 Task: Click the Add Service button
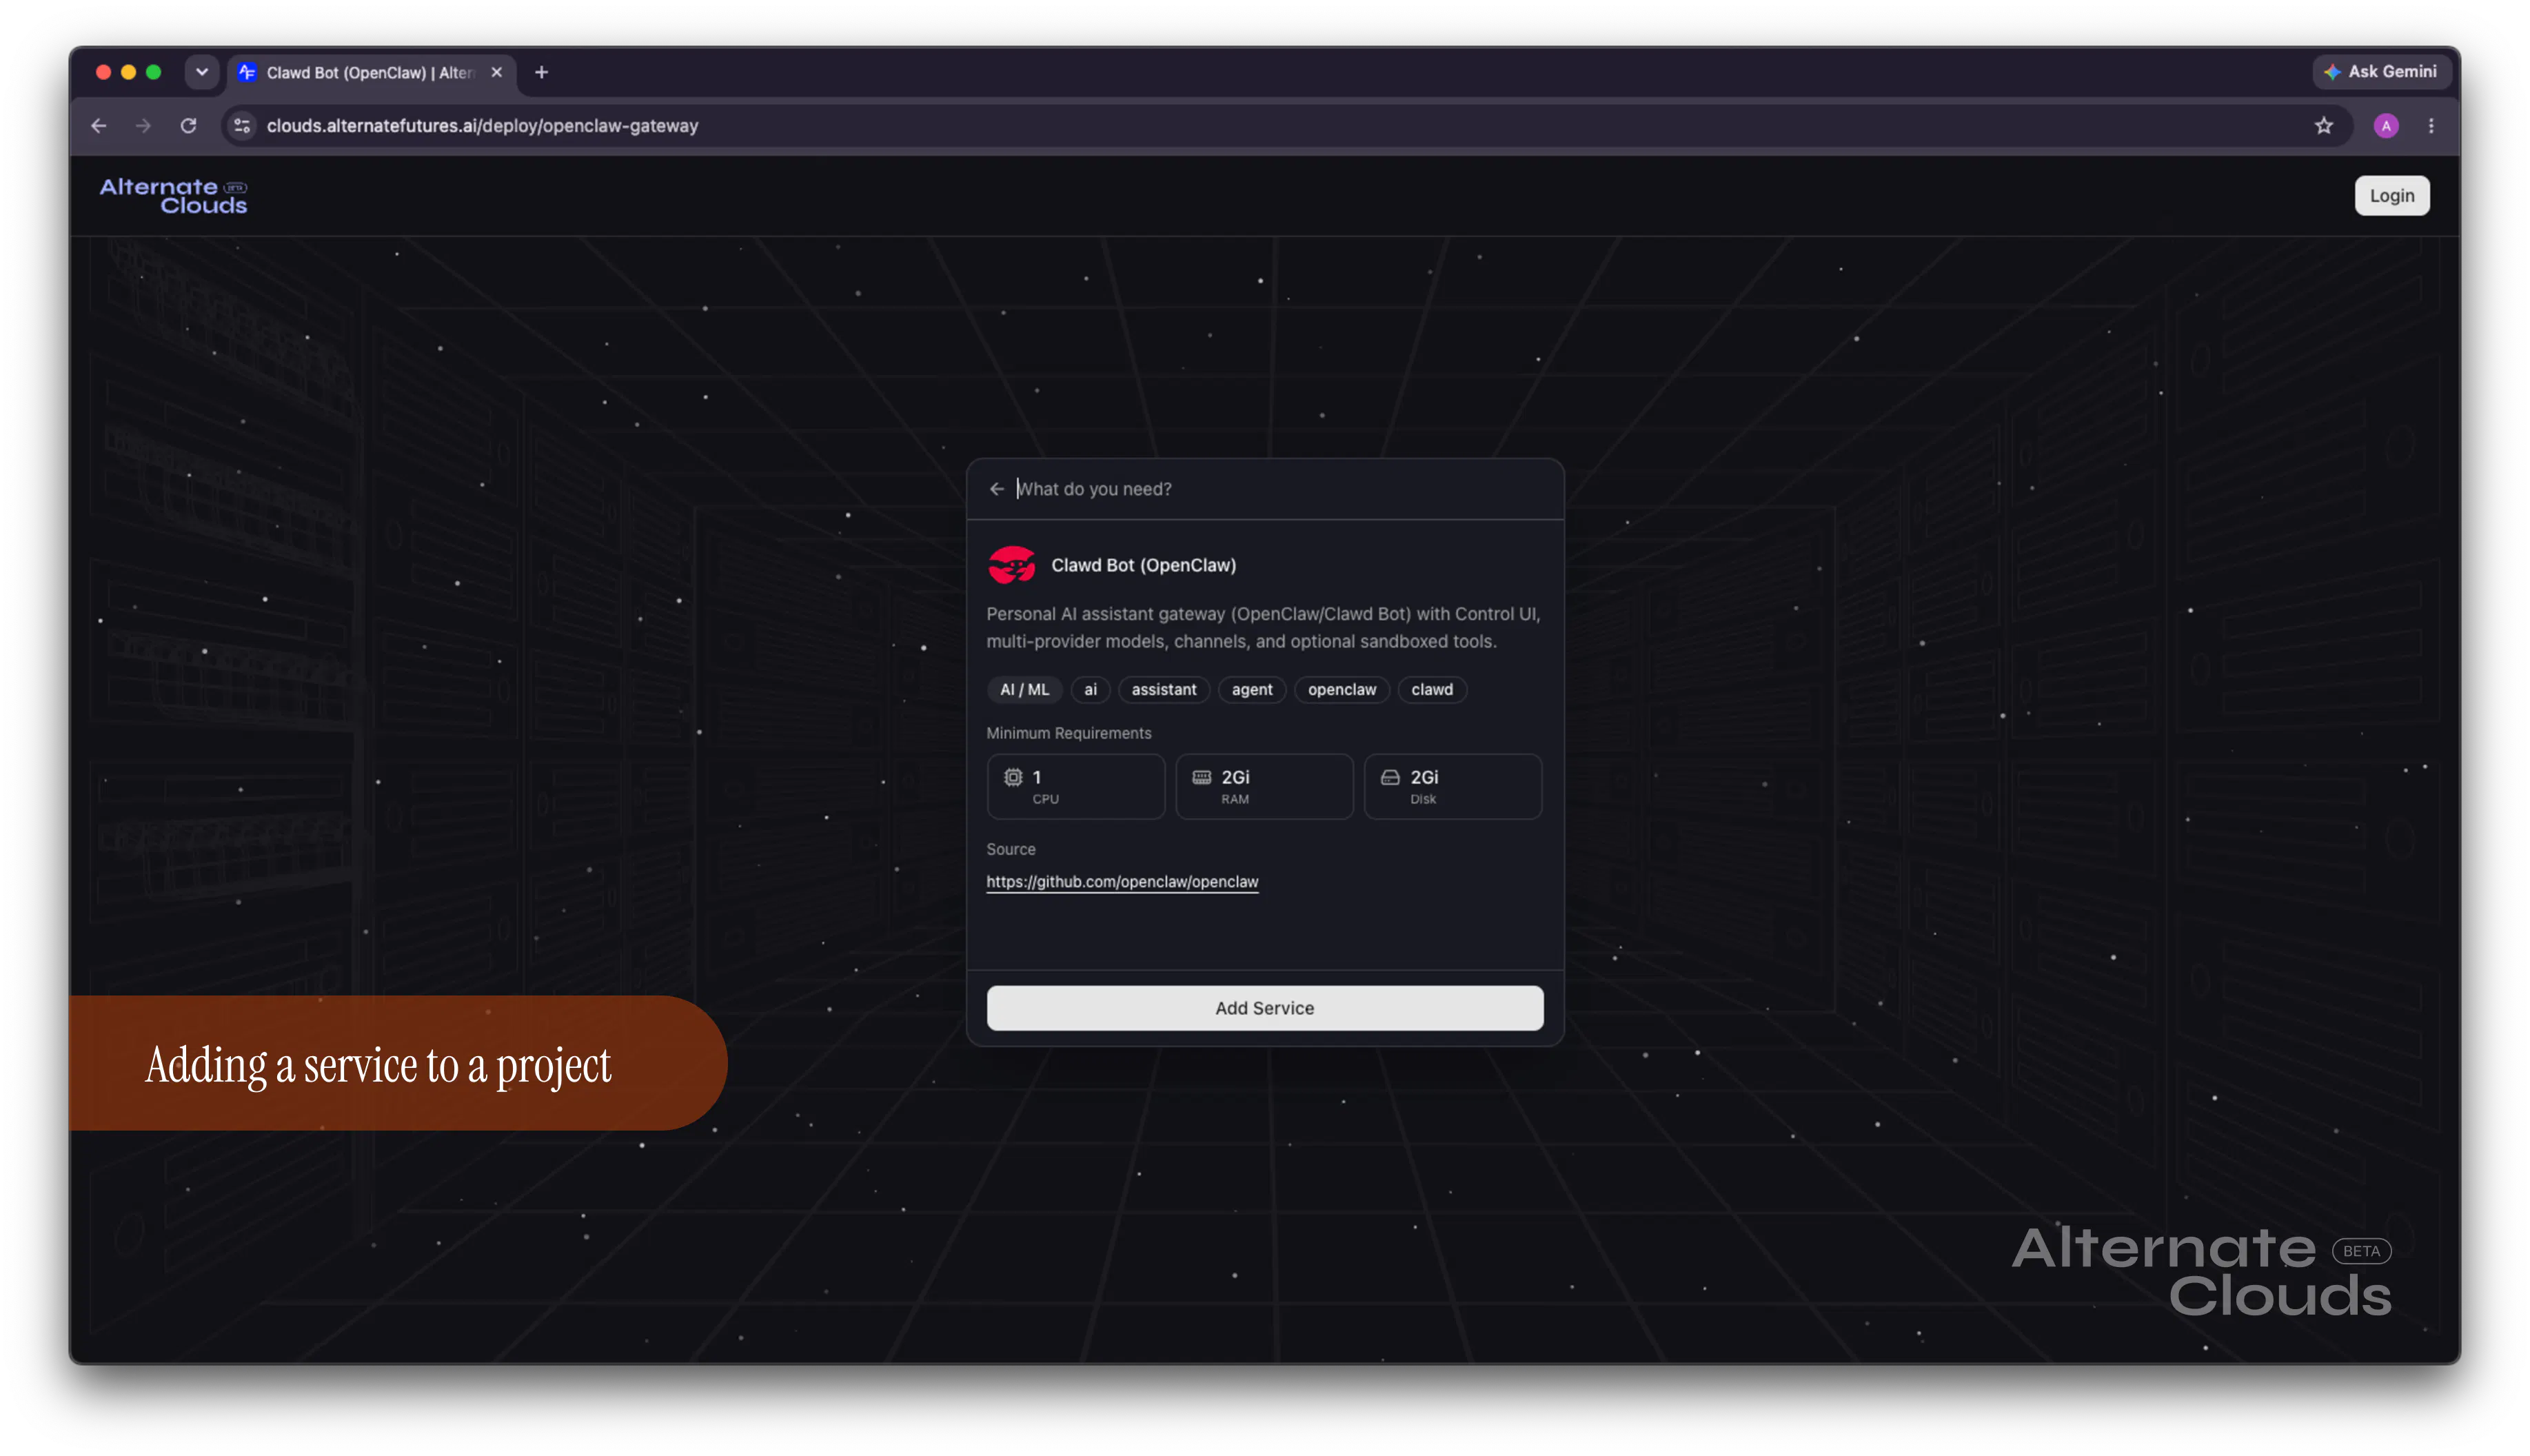(1264, 1008)
